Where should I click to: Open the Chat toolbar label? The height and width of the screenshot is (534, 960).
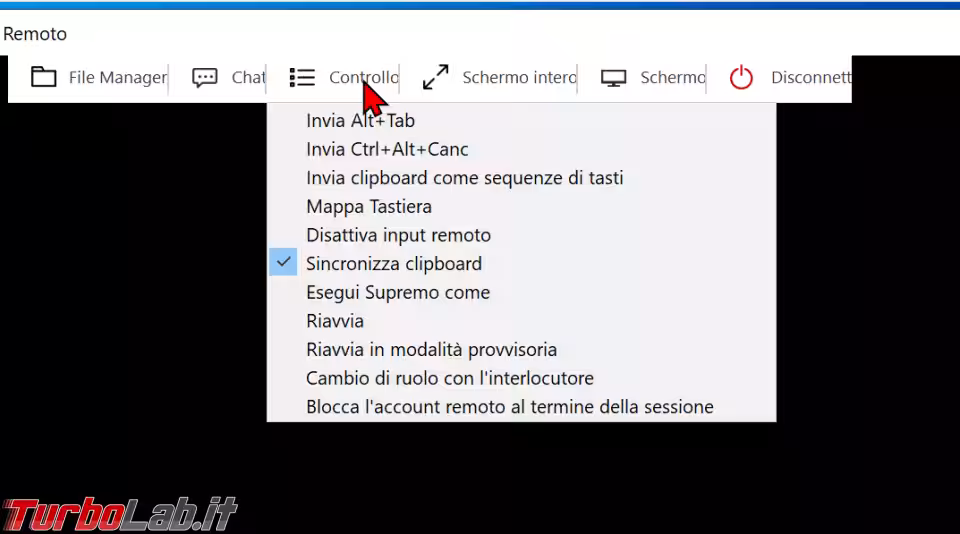(248, 77)
